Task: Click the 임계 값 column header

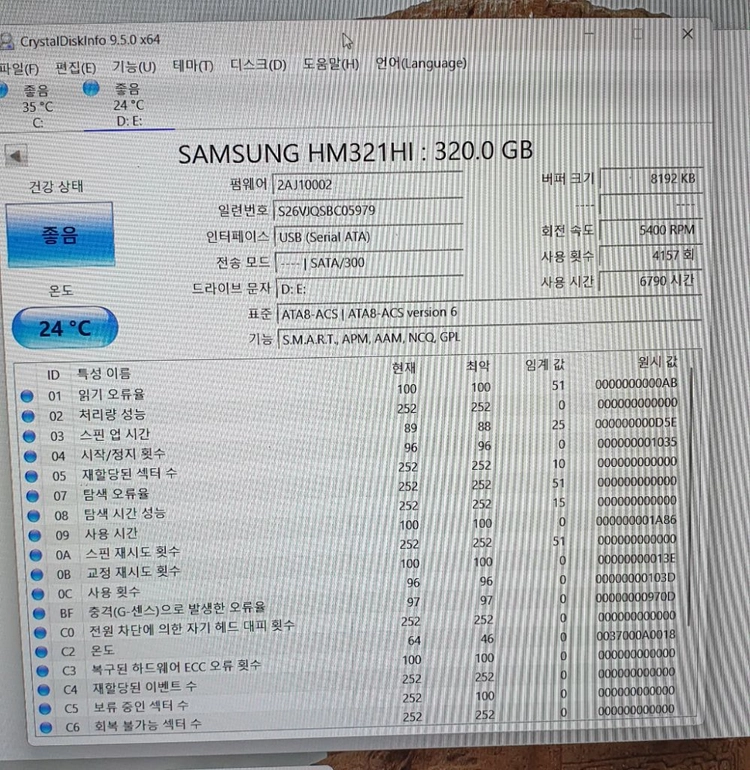Action: click(x=545, y=364)
